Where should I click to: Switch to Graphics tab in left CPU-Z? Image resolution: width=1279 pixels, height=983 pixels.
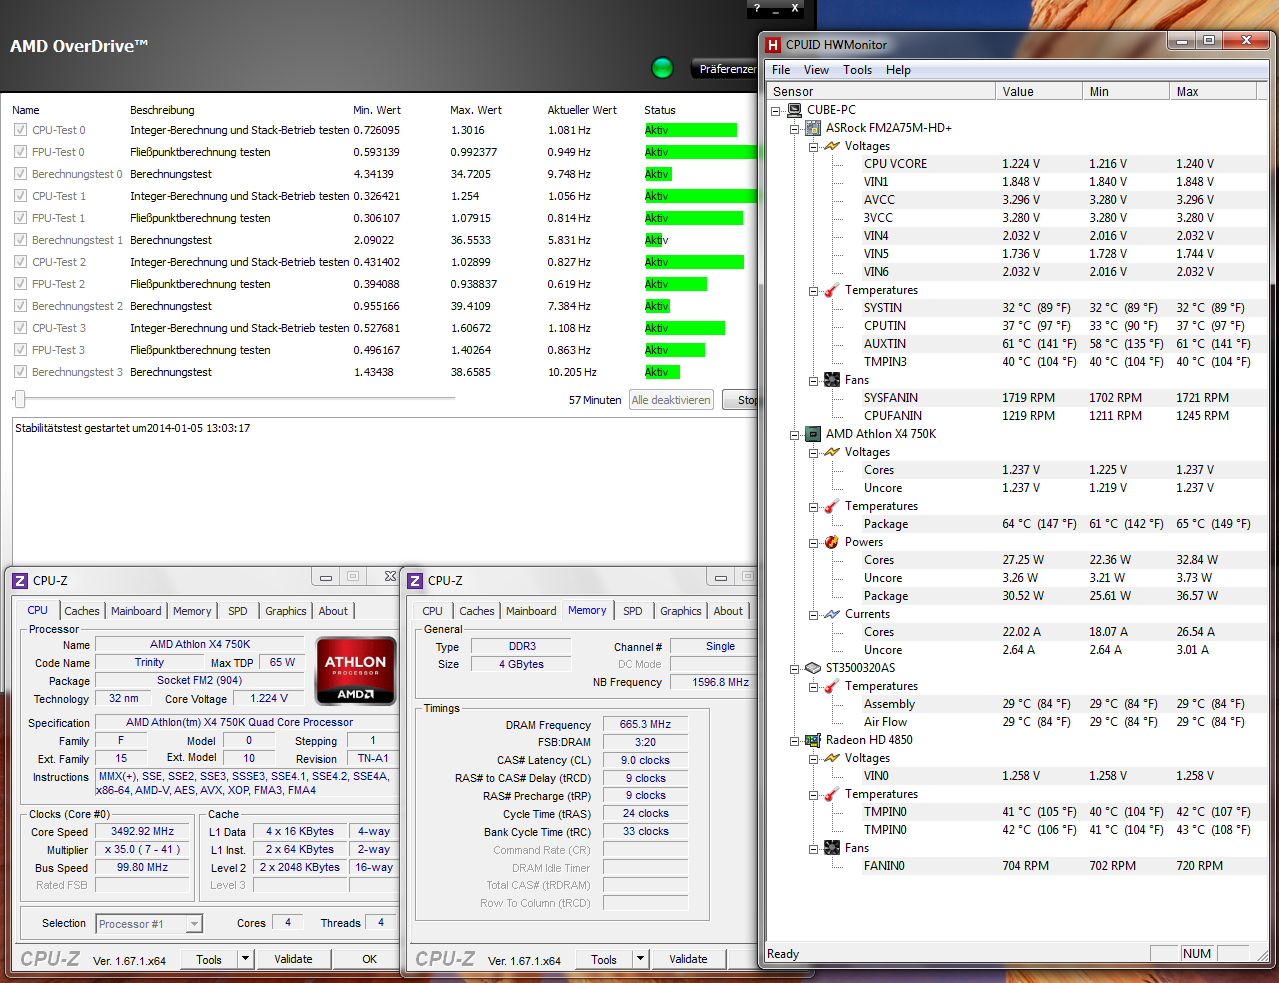[286, 611]
